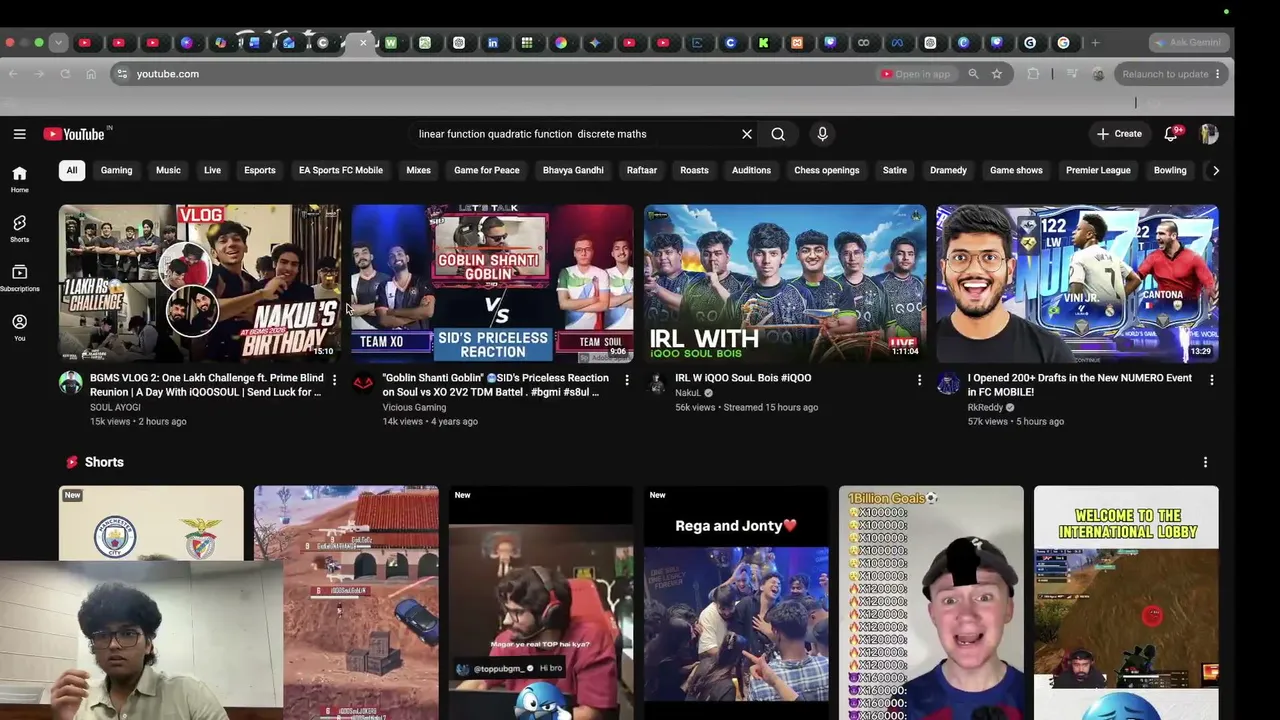1280x720 pixels.
Task: Bookmark this page with the star
Action: (997, 74)
